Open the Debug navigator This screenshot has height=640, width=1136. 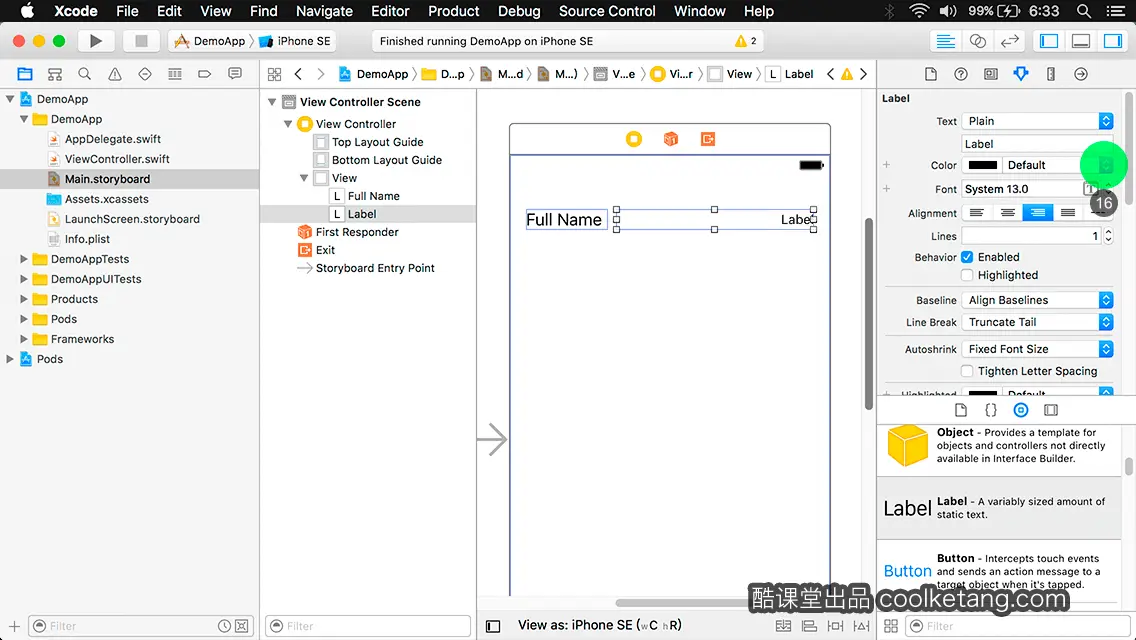tap(175, 74)
